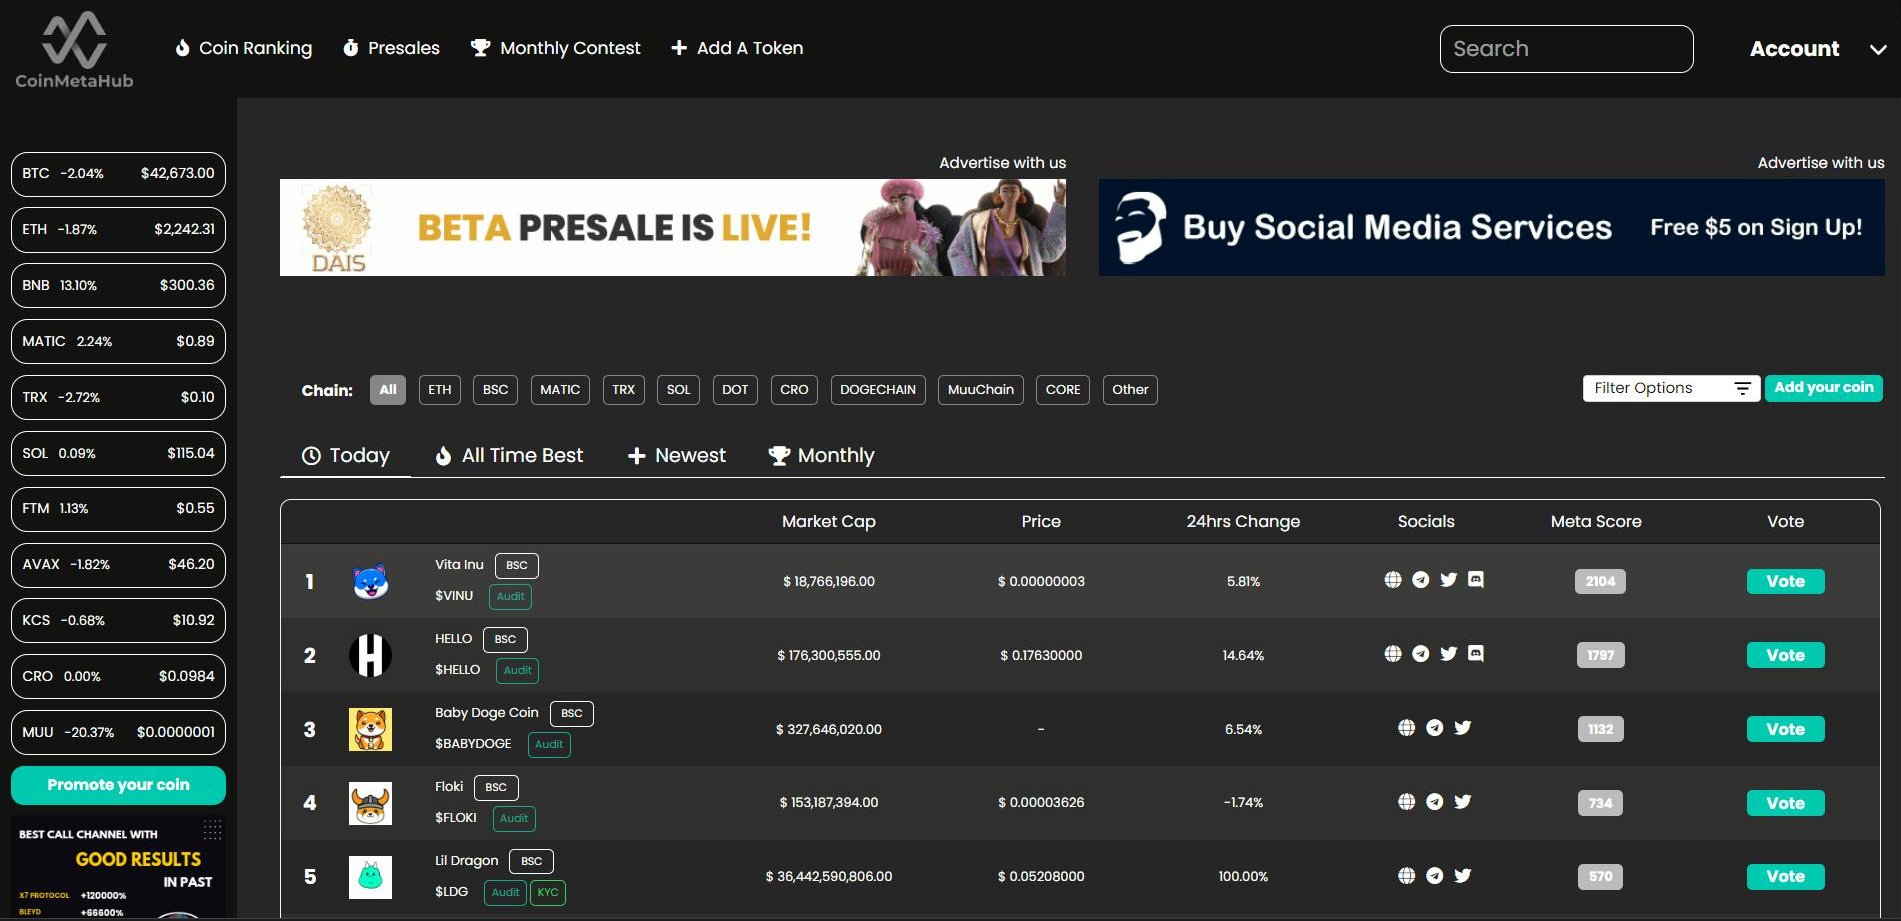The image size is (1901, 921).
Task: Open HELLO website globe icon
Action: 1393,653
